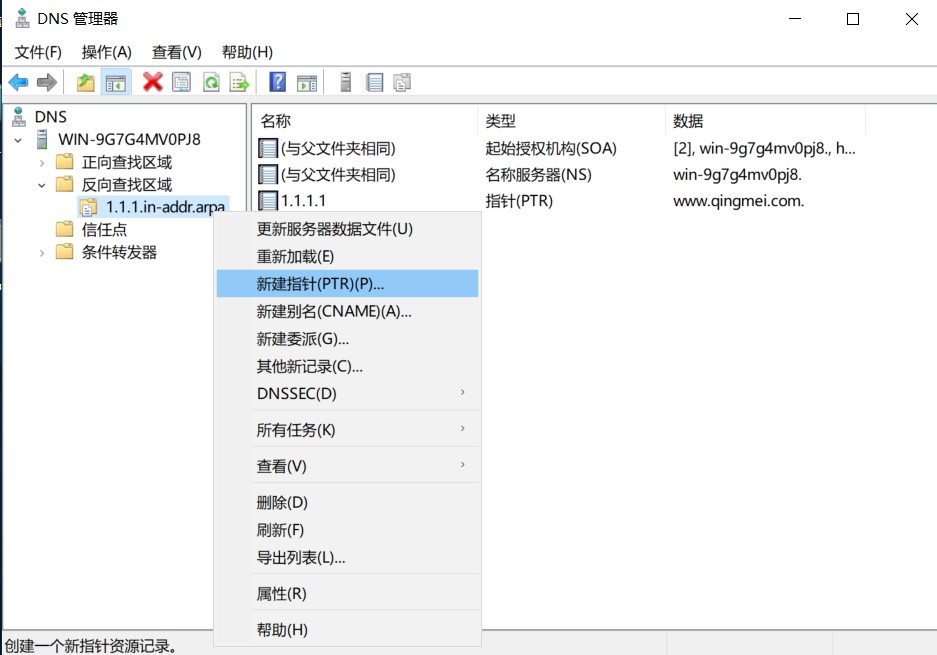Choose 新建别名(CNAME)(A)... option
This screenshot has height=655, width=937.
click(348, 311)
